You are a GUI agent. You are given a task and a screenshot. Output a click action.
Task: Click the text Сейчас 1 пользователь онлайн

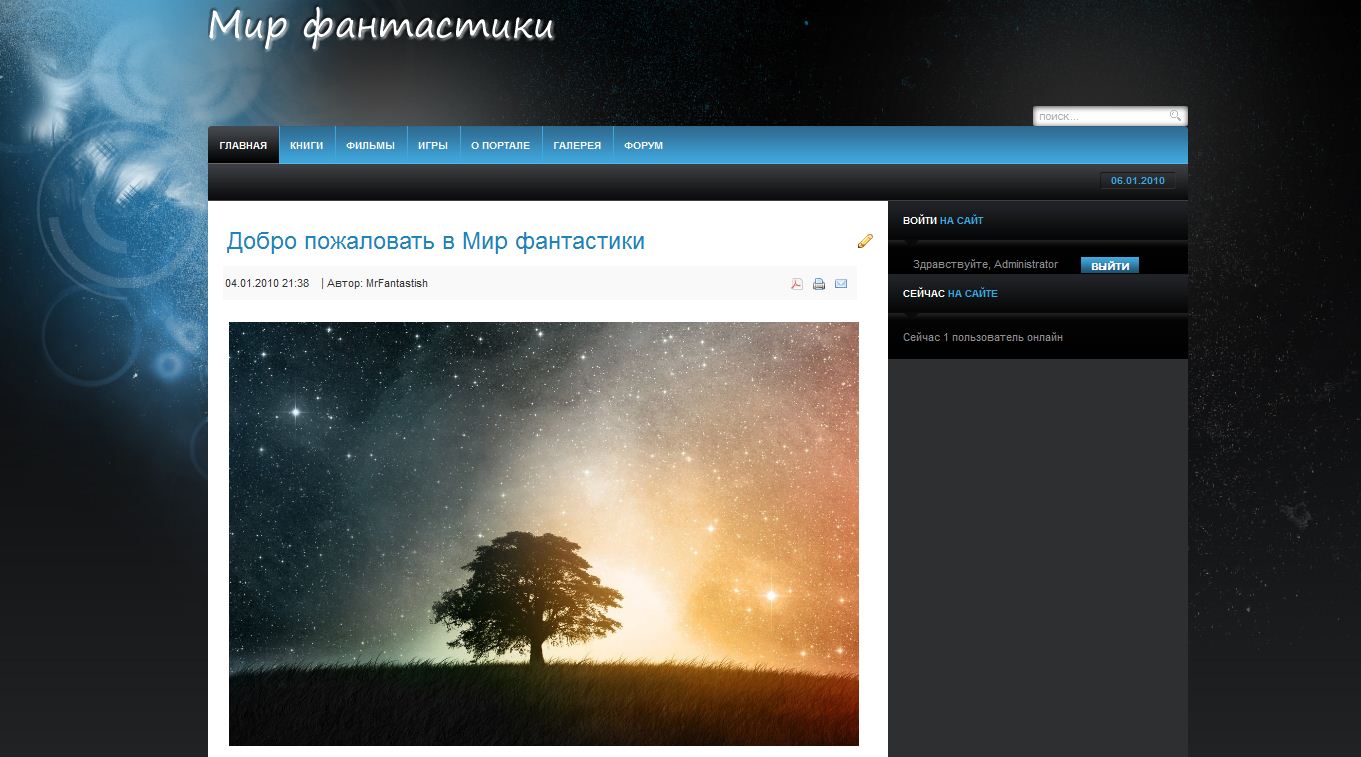(983, 338)
